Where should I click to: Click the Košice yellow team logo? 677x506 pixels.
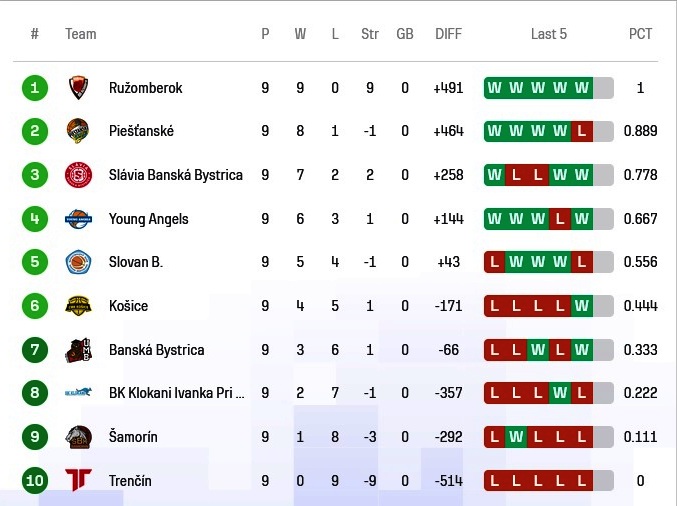point(78,306)
